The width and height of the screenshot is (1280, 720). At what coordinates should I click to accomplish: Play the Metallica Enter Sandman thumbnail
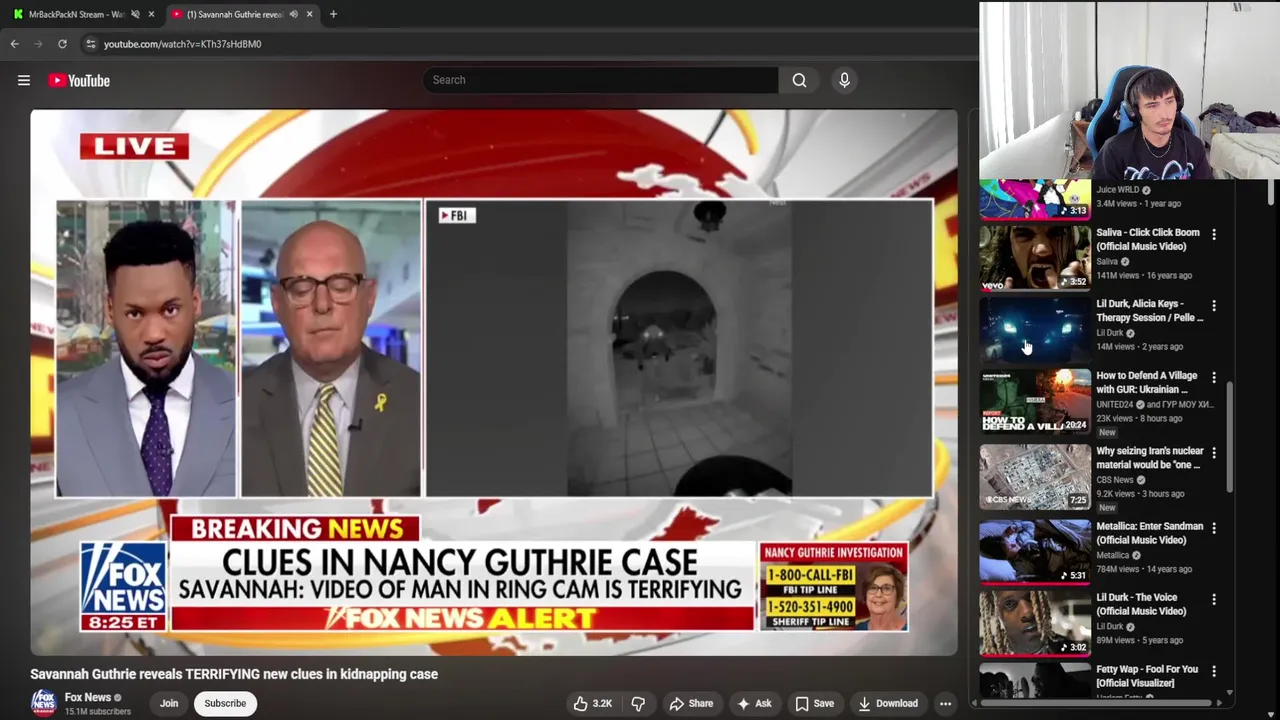click(1035, 550)
